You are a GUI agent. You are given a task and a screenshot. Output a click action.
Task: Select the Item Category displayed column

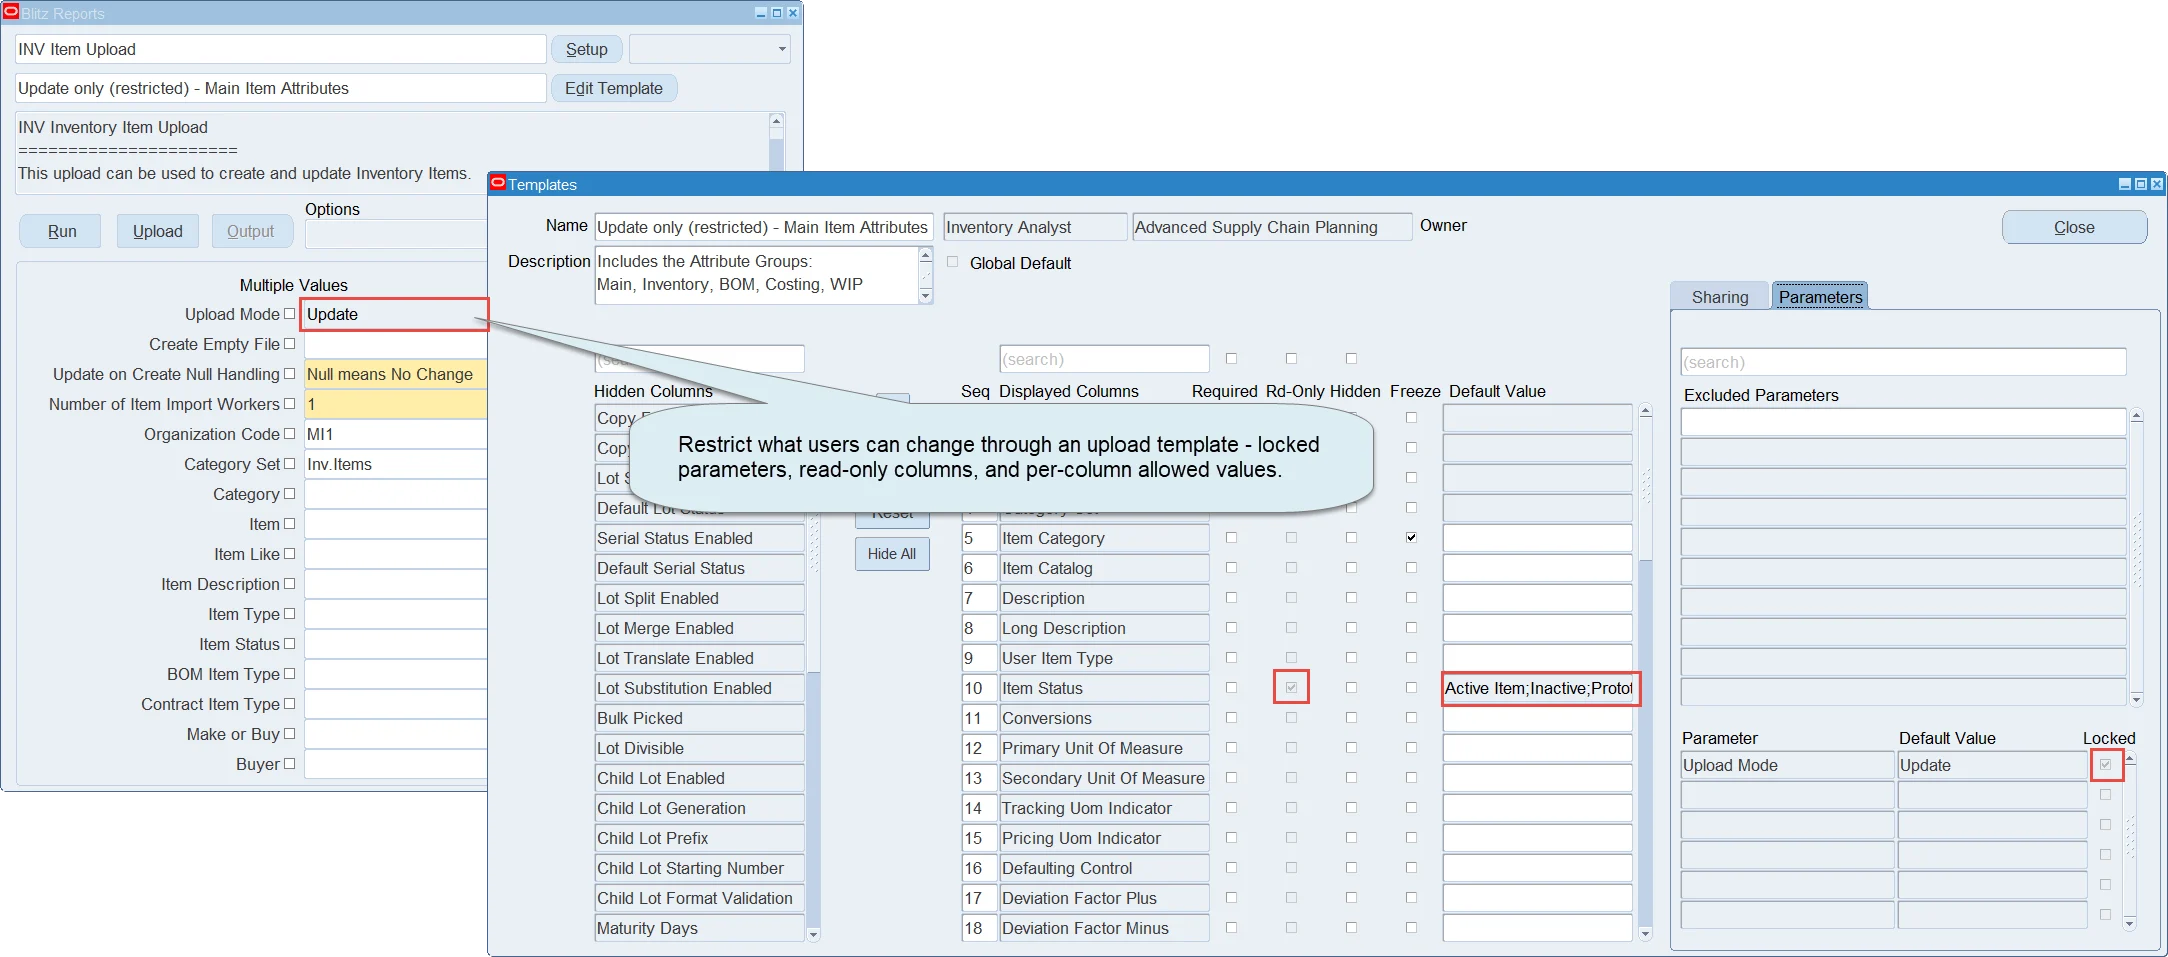point(1104,538)
